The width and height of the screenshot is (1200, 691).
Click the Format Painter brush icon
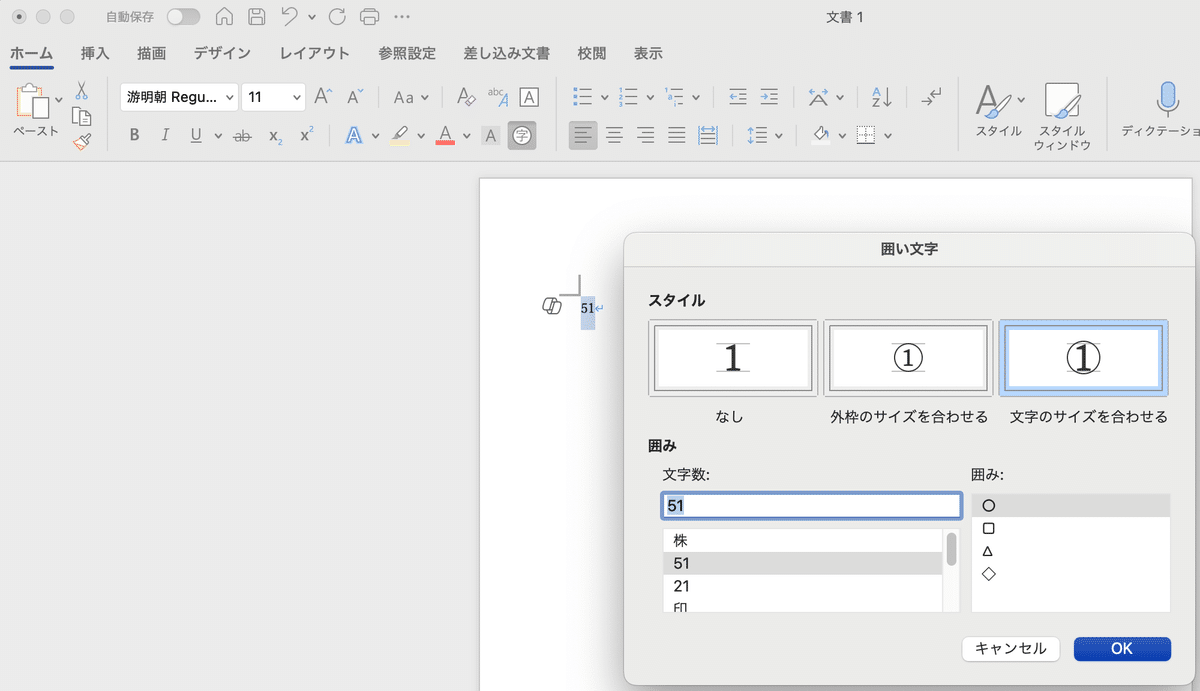point(82,142)
